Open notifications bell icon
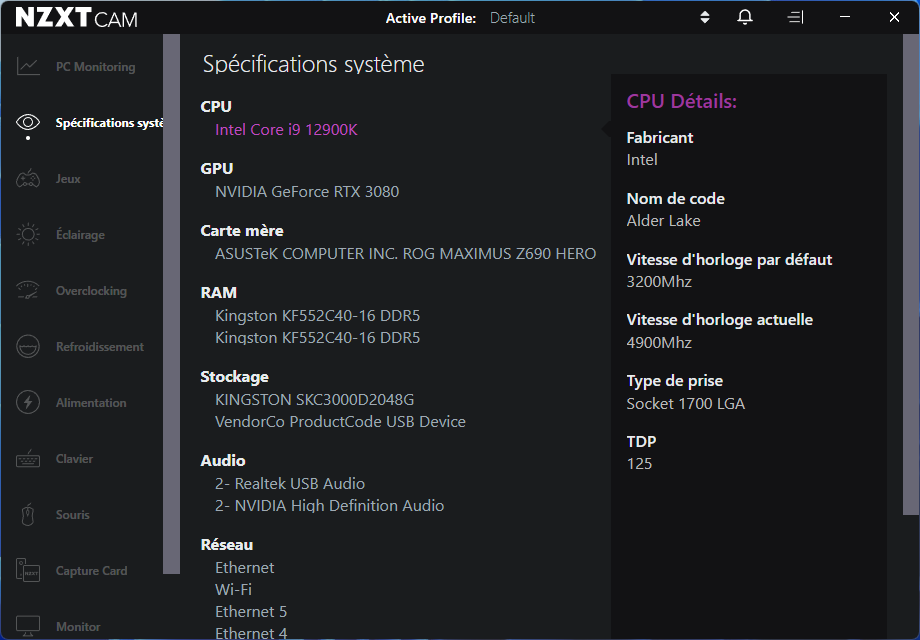The width and height of the screenshot is (920, 640). click(x=745, y=18)
